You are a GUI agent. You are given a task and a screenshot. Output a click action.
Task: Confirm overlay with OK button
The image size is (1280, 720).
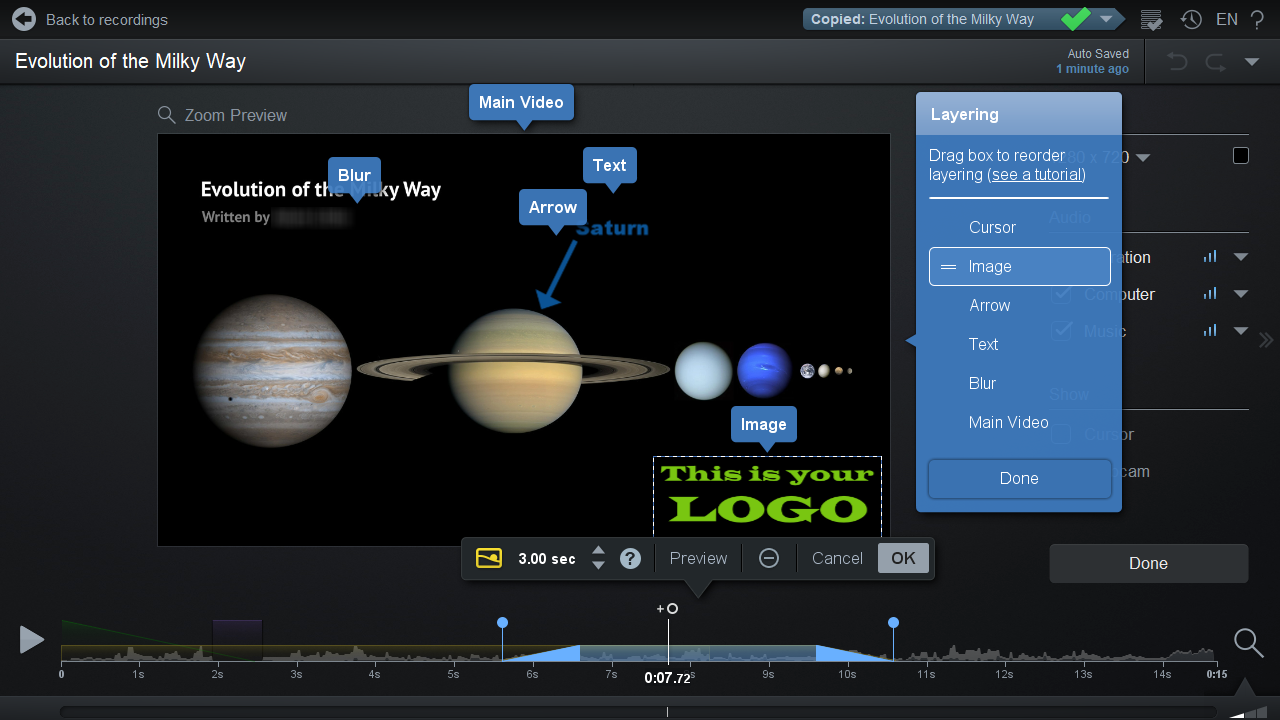(x=903, y=558)
